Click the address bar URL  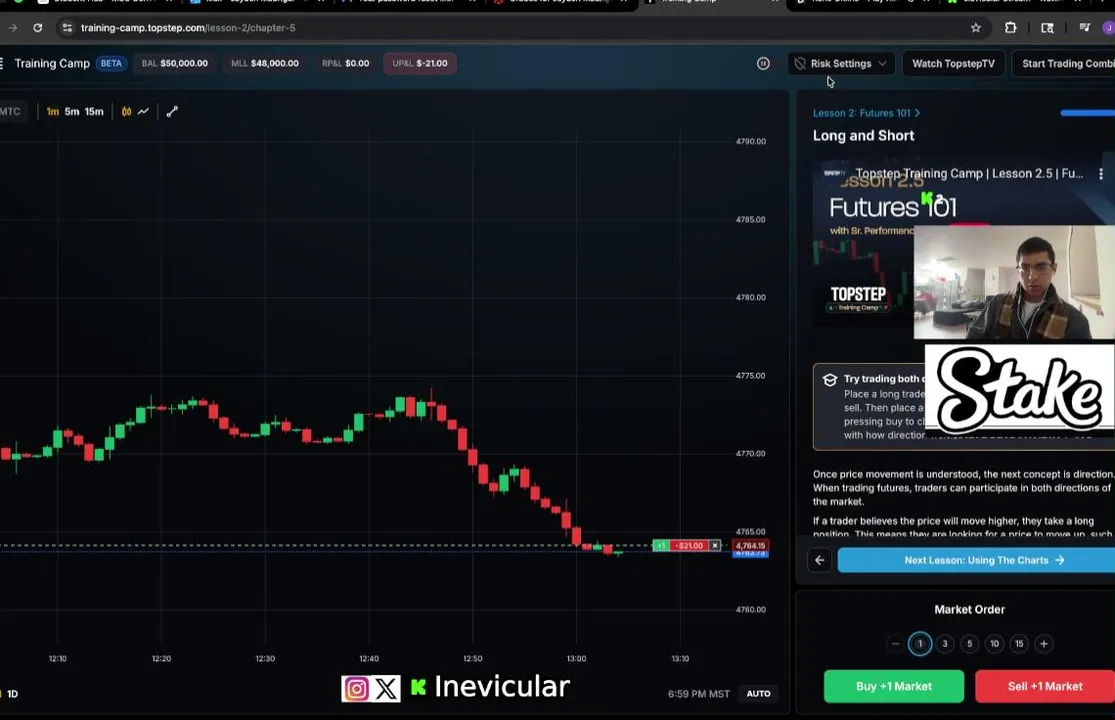pyautogui.click(x=188, y=28)
